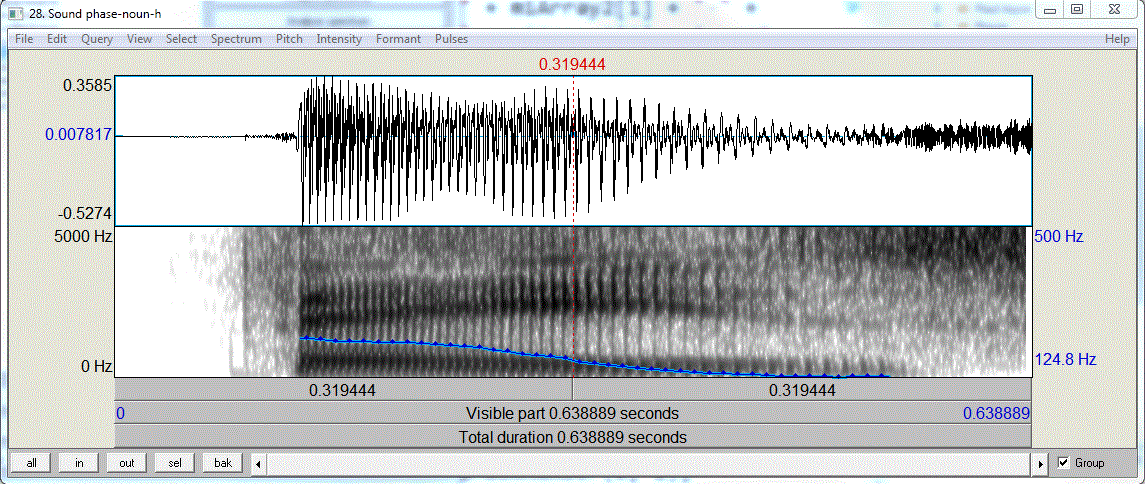This screenshot has width=1145, height=484.
Task: Open the Edit menu
Action: click(57, 39)
